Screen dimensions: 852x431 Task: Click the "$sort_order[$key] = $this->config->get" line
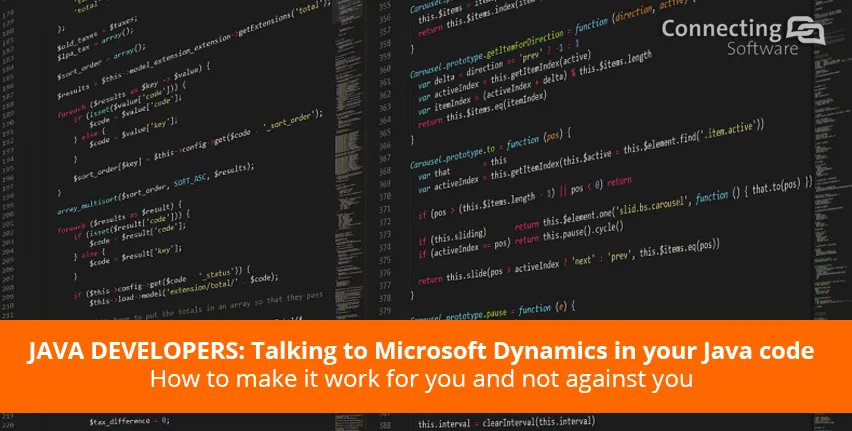pyautogui.click(x=198, y=147)
